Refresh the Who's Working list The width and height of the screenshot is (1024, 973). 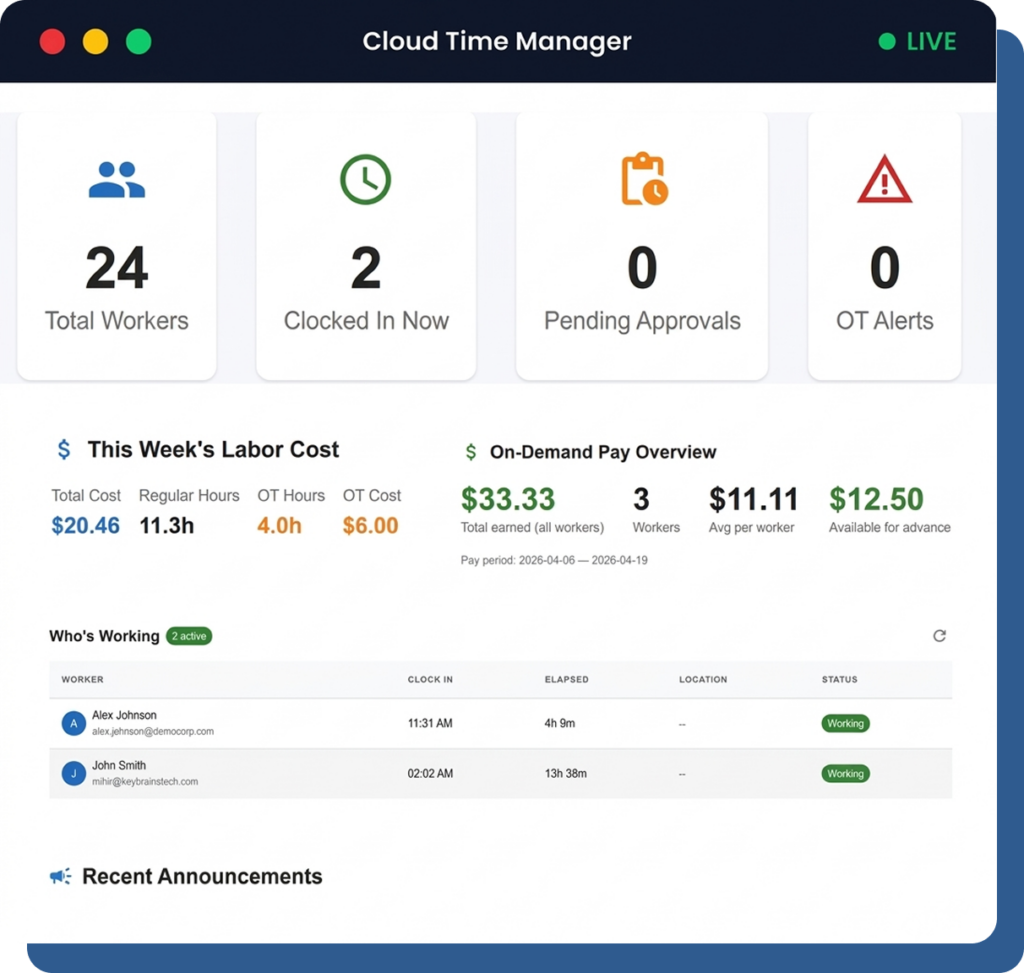click(939, 636)
